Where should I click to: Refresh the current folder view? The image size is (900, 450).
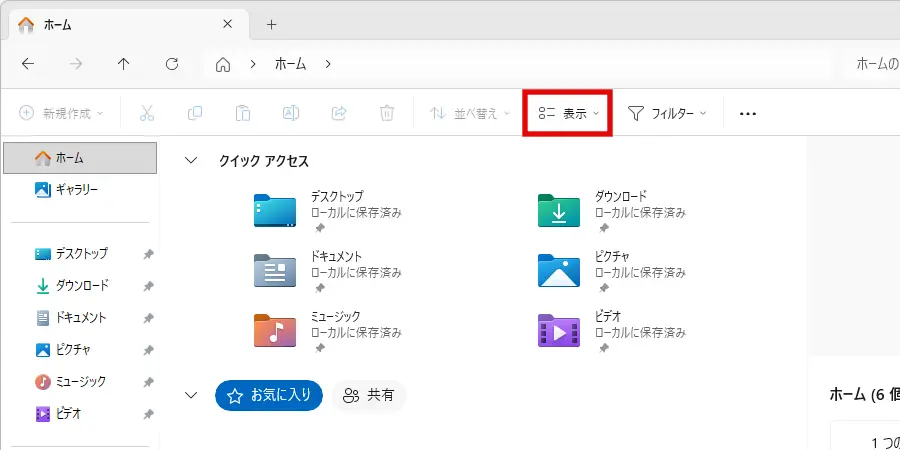(x=172, y=64)
